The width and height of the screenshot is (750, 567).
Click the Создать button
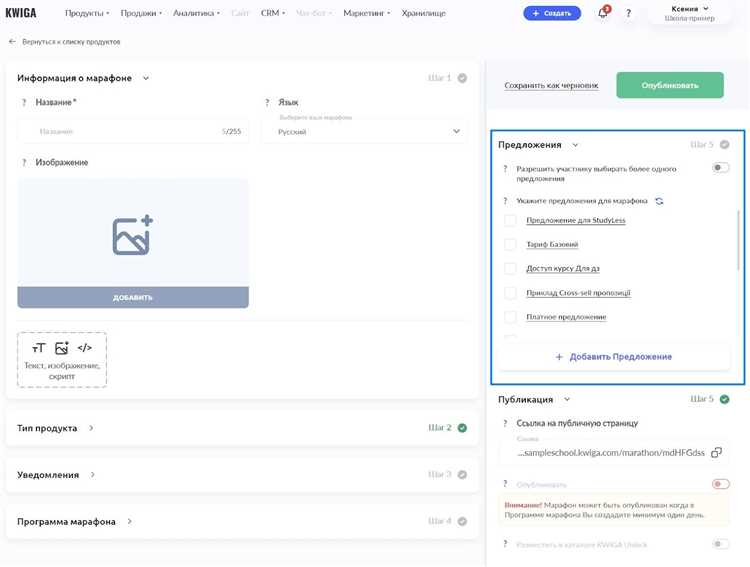click(552, 13)
